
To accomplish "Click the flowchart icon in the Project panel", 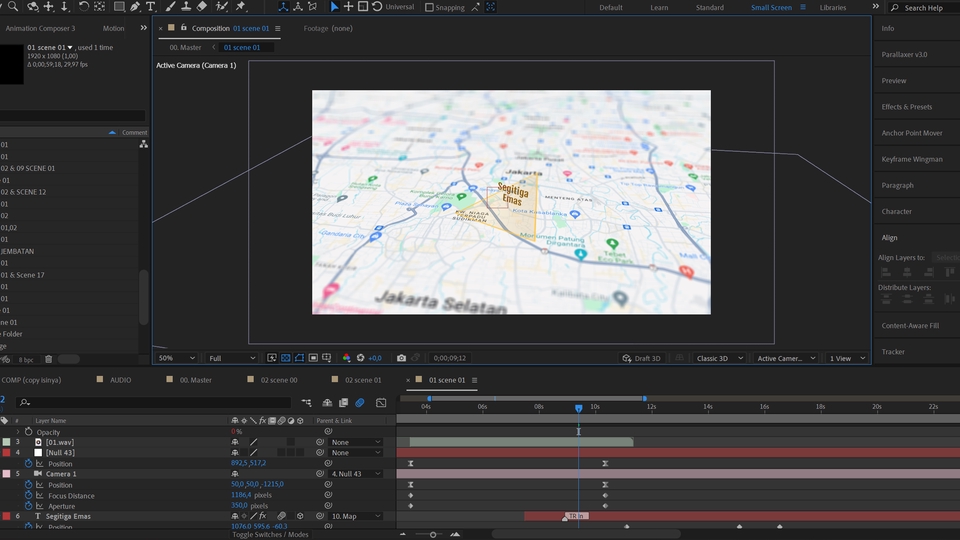I will (143, 144).
